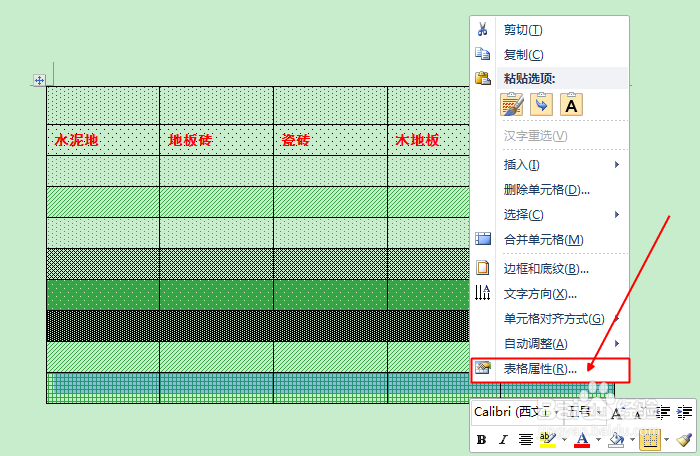Screen dimensions: 700x456
Task: Click the merged black patterned table row
Action: pos(258,326)
